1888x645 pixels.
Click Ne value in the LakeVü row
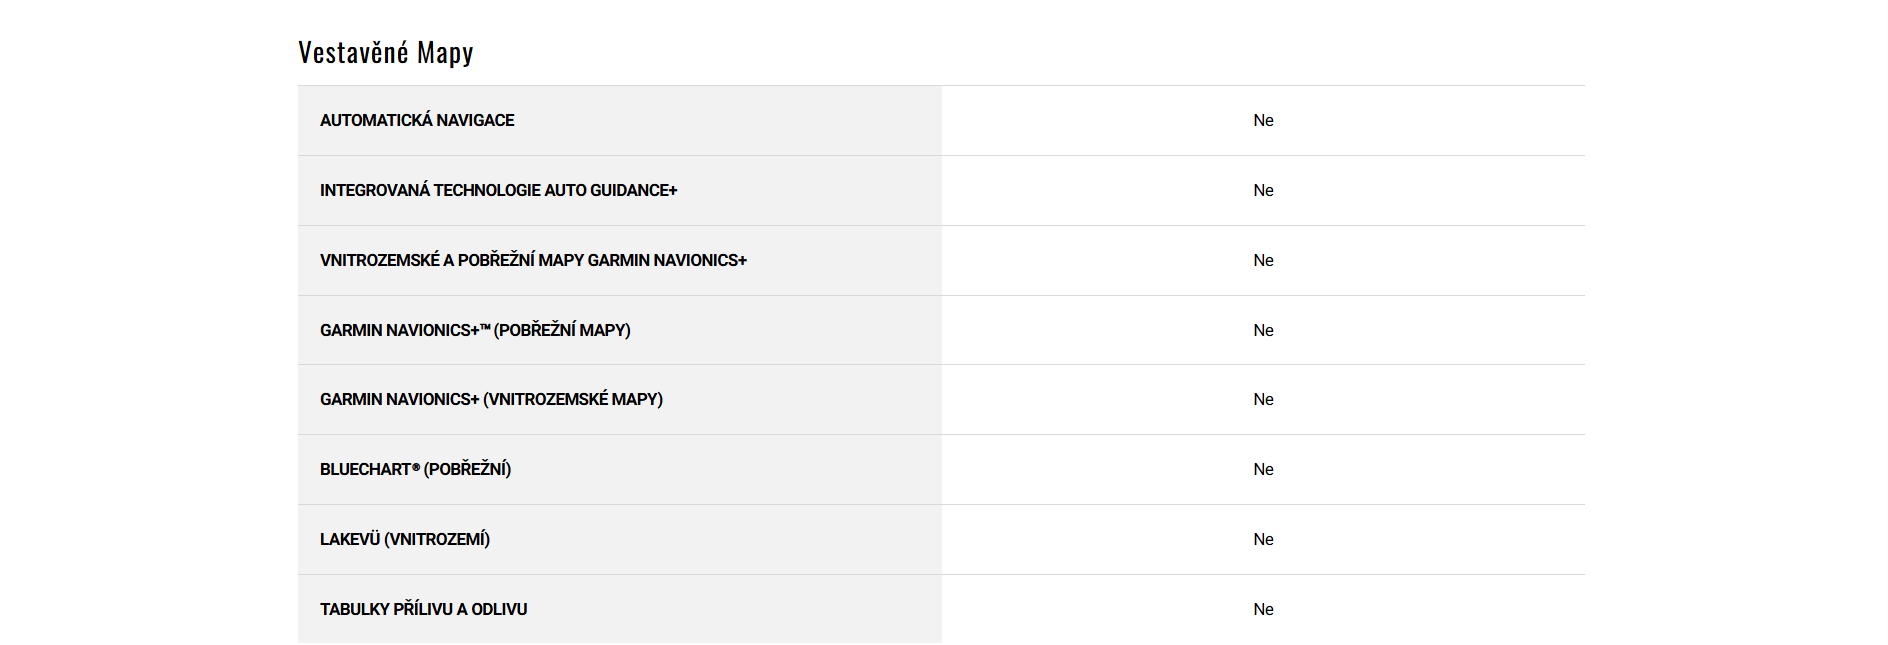point(1263,539)
